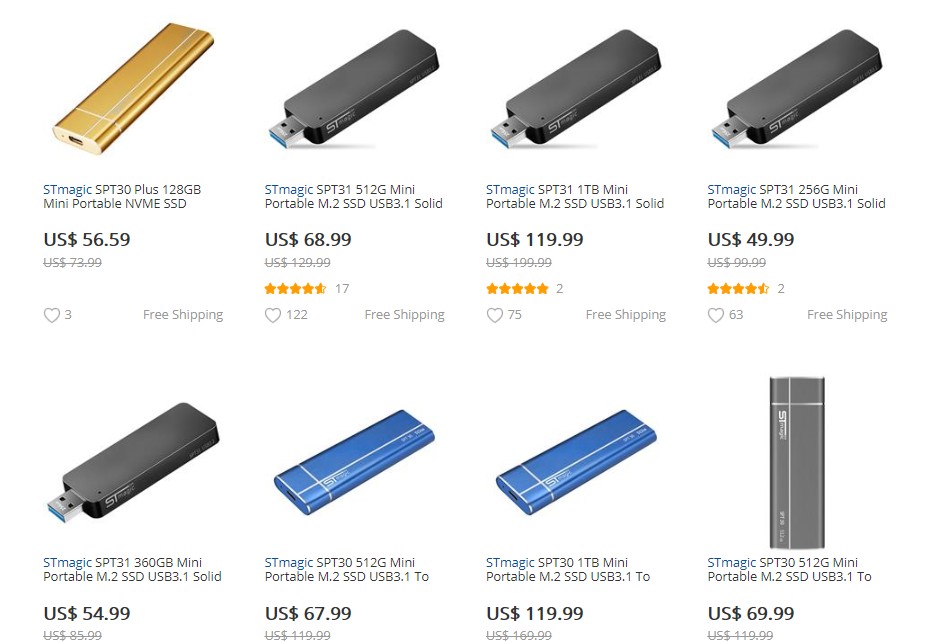Screen dimensions: 925x642
Task: Open STmagic SPT31 512G Mini title link
Action: tap(353, 196)
